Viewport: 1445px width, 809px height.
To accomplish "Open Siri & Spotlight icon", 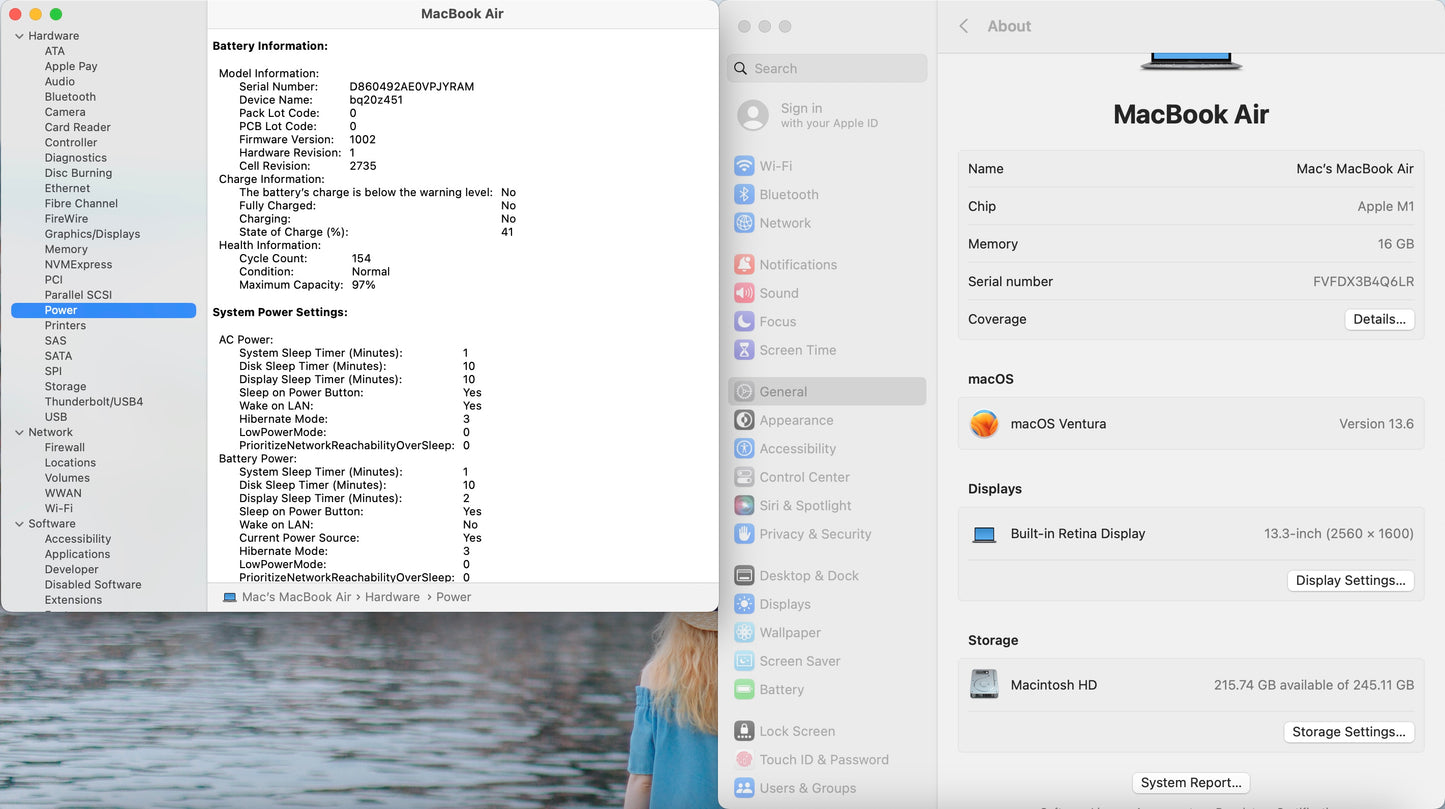I will pyautogui.click(x=744, y=506).
